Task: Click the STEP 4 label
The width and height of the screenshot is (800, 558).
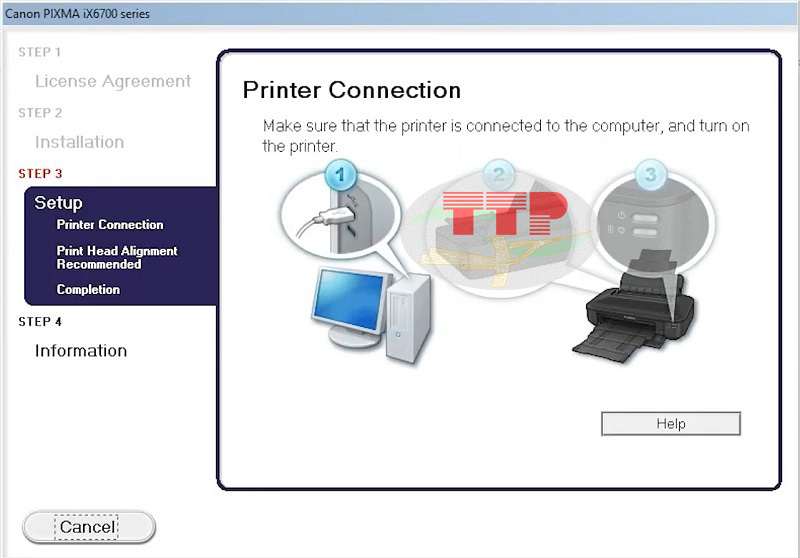Action: [x=40, y=321]
